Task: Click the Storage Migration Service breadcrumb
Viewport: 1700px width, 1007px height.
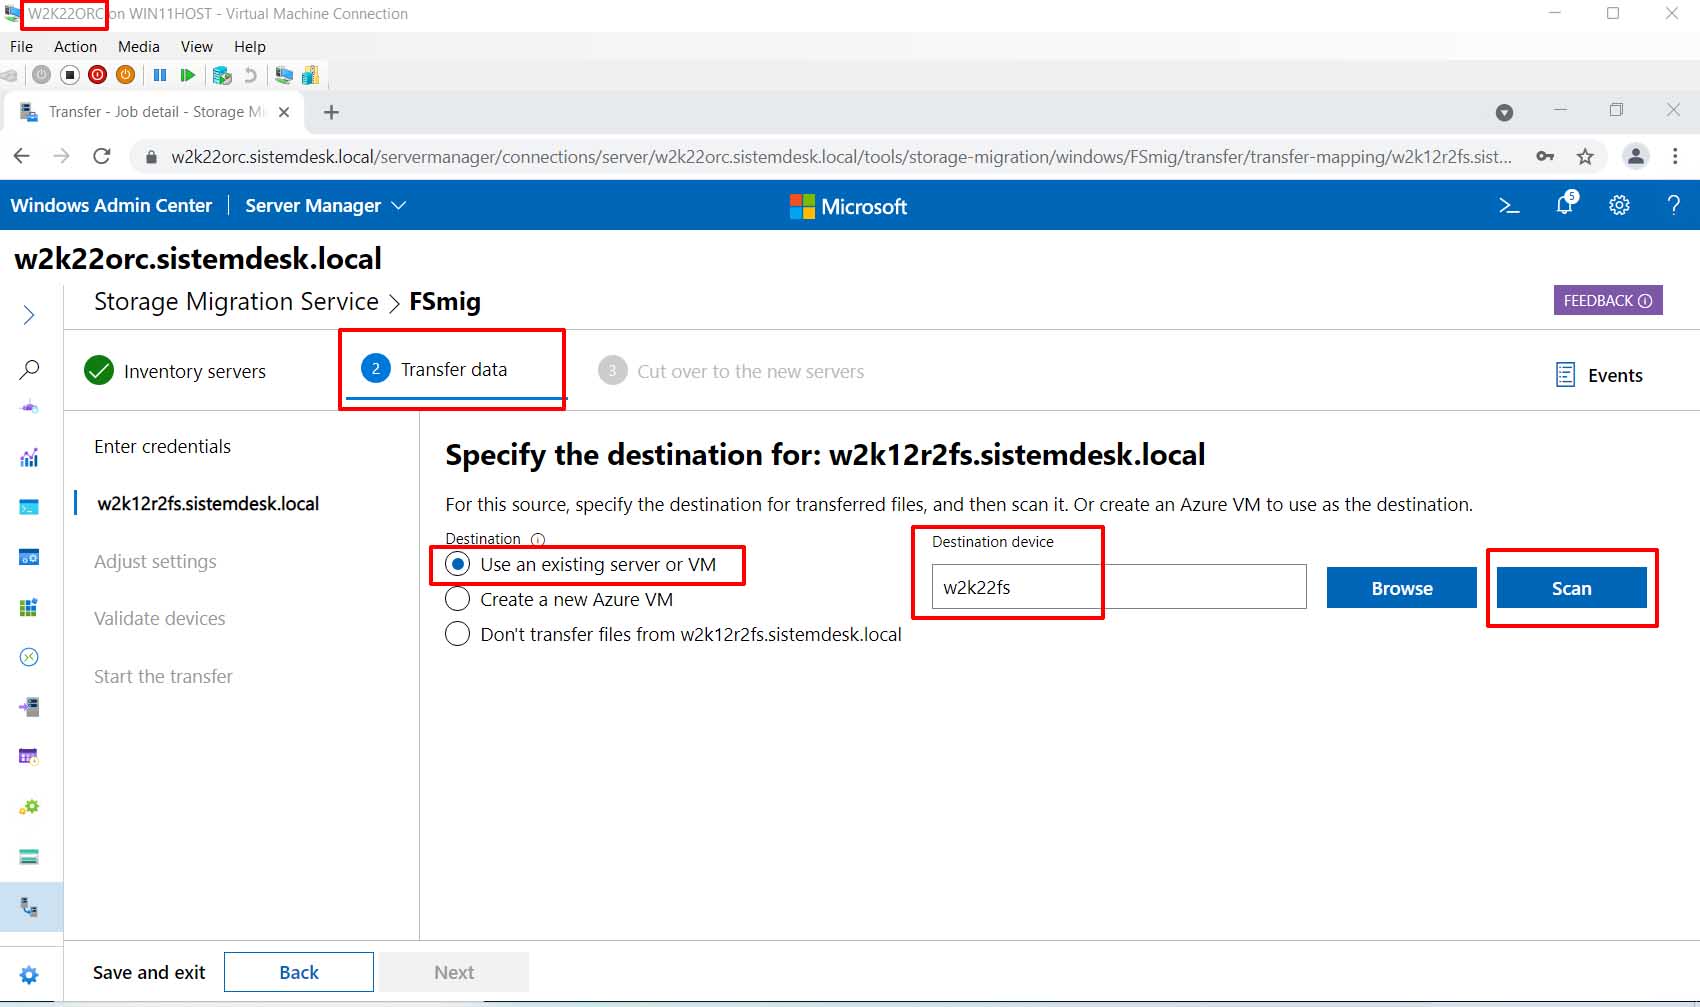Action: pyautogui.click(x=236, y=301)
